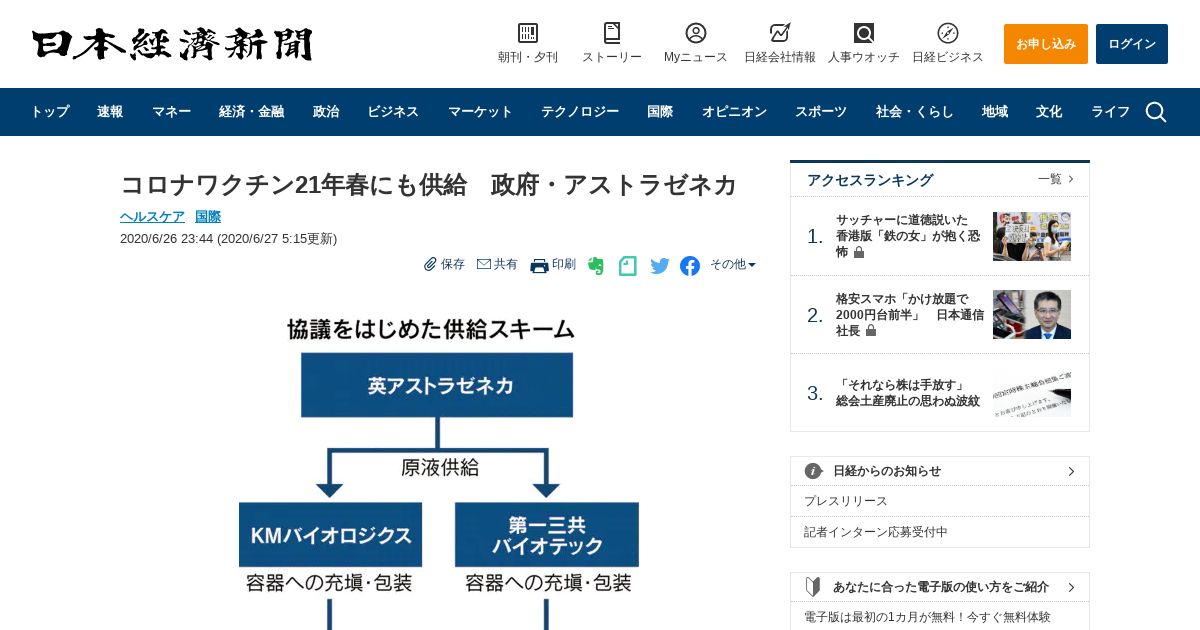Open the Myニュース profile icon
Viewport: 1200px width, 630px height.
tap(696, 33)
